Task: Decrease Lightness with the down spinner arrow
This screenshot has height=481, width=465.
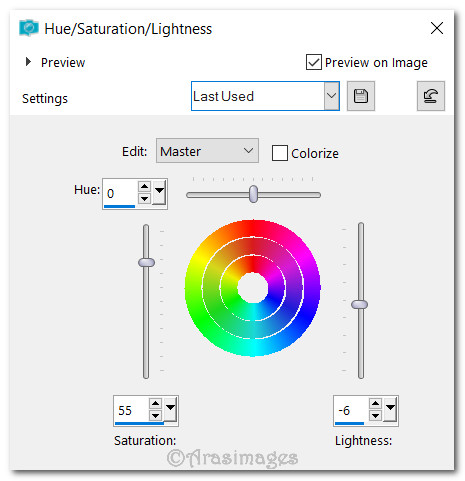Action: (x=375, y=416)
